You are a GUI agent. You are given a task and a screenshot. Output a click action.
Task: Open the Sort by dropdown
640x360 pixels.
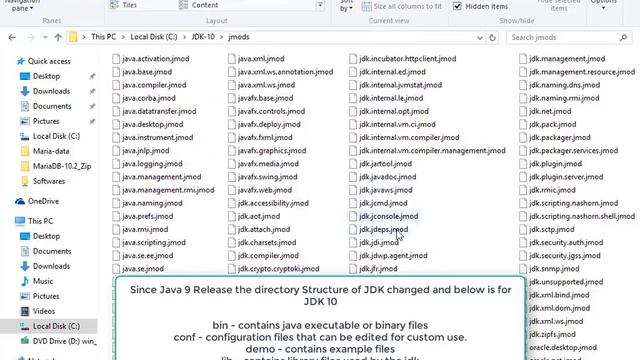pos(346,6)
